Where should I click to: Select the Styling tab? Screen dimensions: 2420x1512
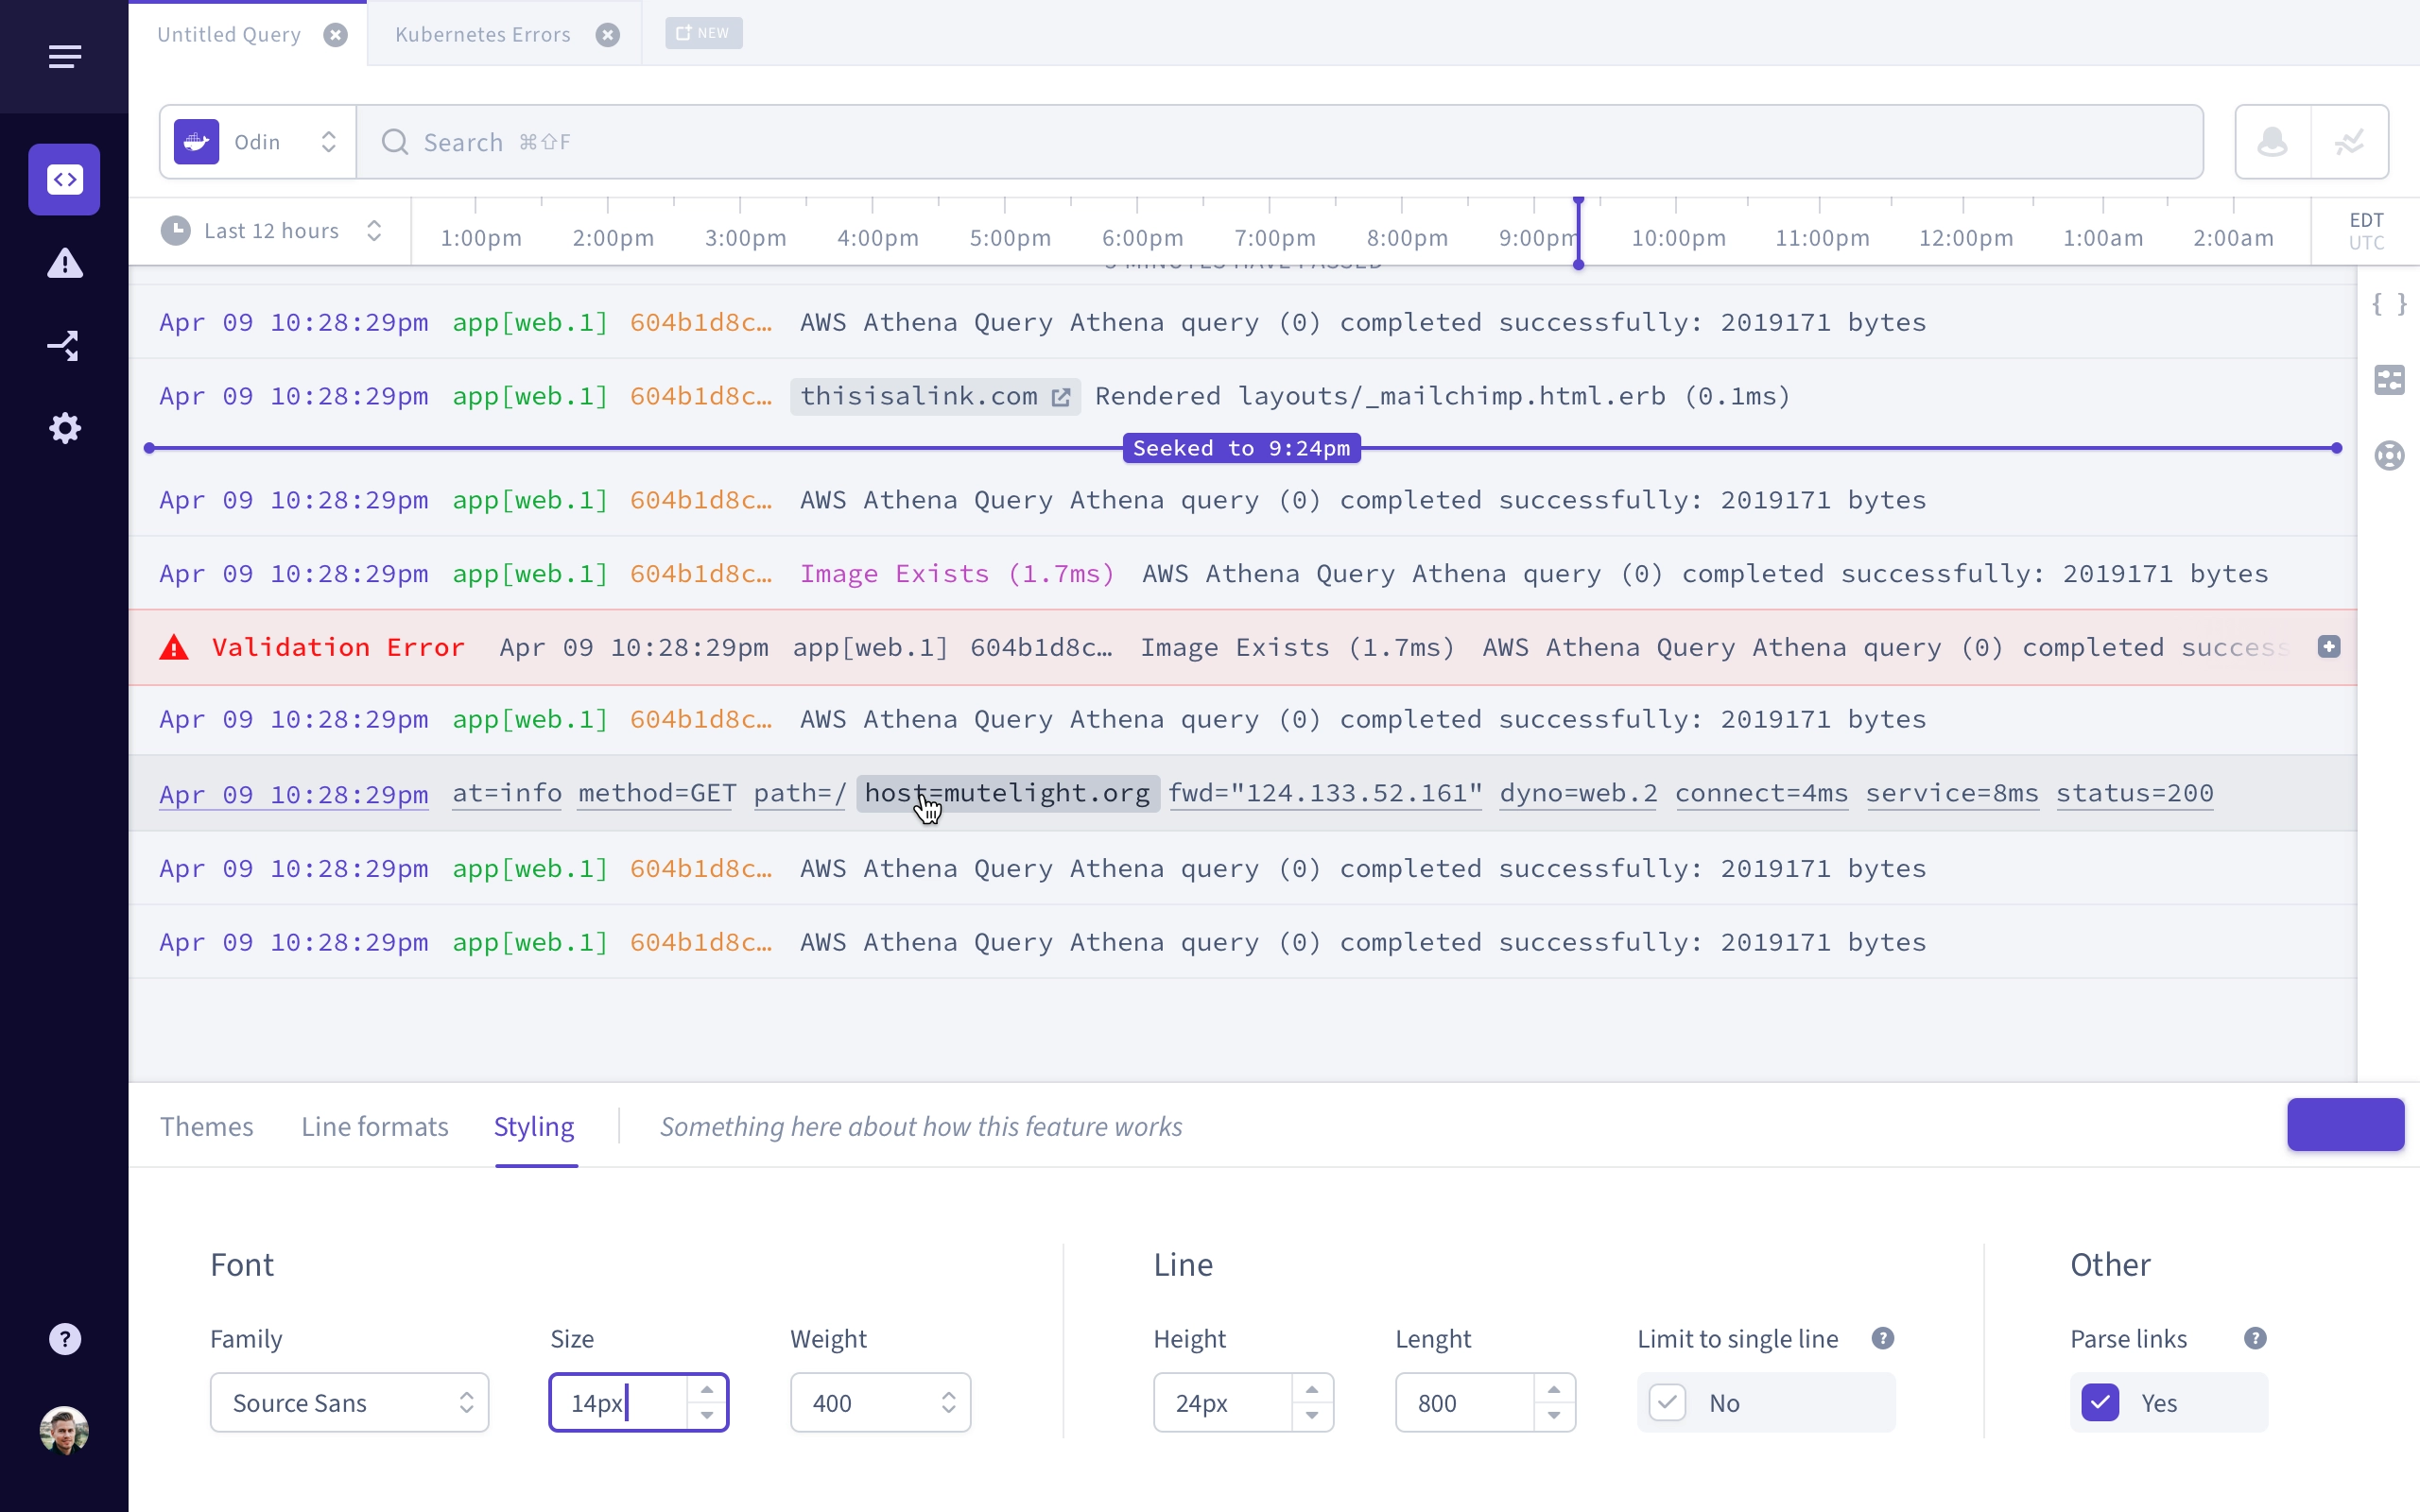pyautogui.click(x=535, y=1127)
